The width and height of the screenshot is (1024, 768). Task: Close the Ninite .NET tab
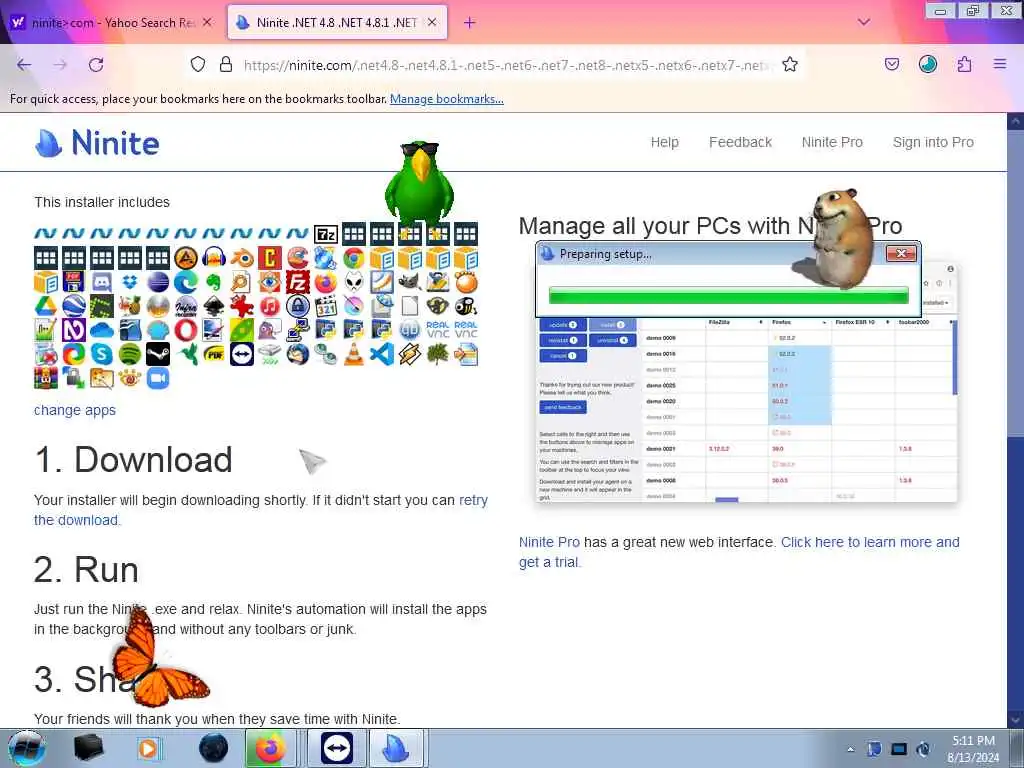point(432,22)
